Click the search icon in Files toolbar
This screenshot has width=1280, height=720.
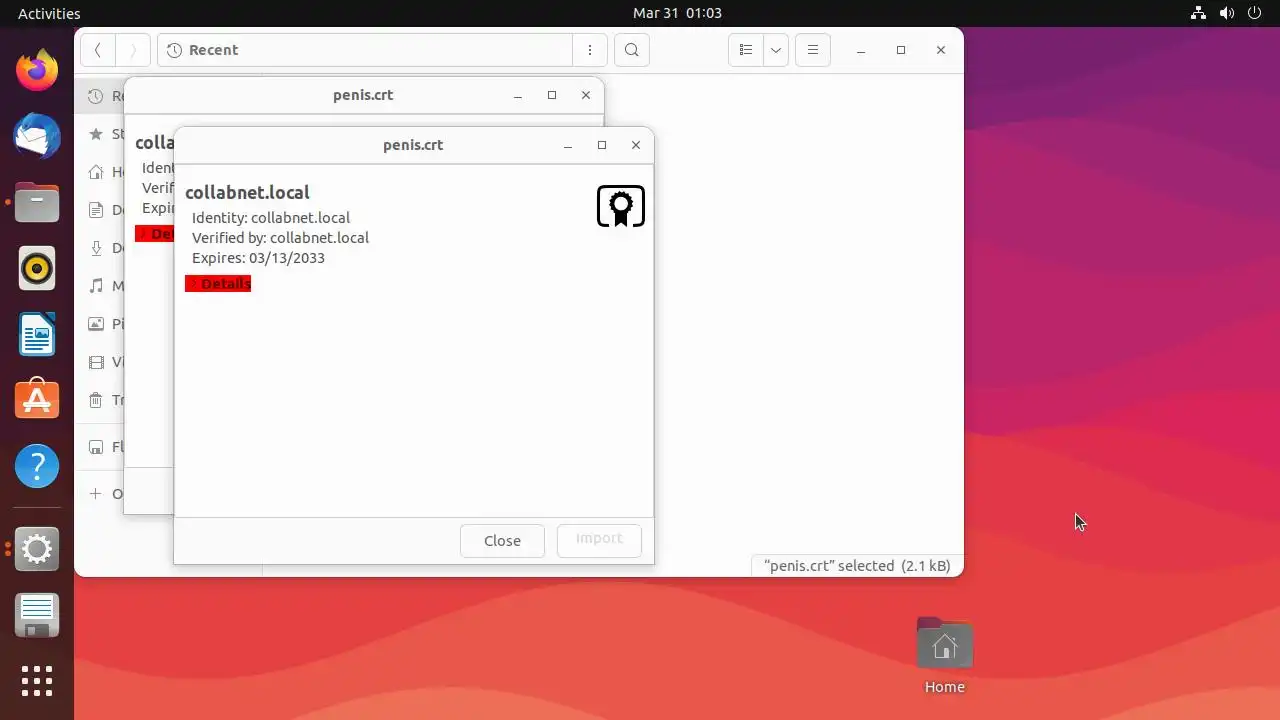click(x=631, y=50)
